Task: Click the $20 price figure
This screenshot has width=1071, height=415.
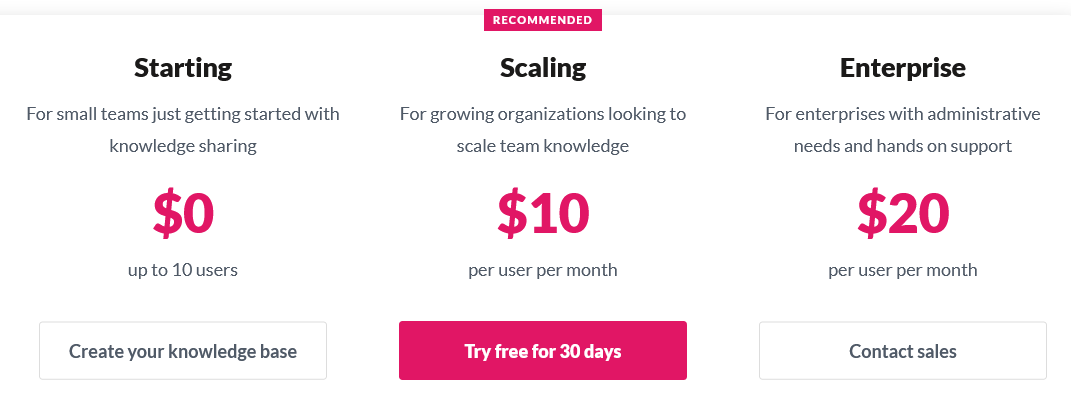Action: (x=903, y=211)
